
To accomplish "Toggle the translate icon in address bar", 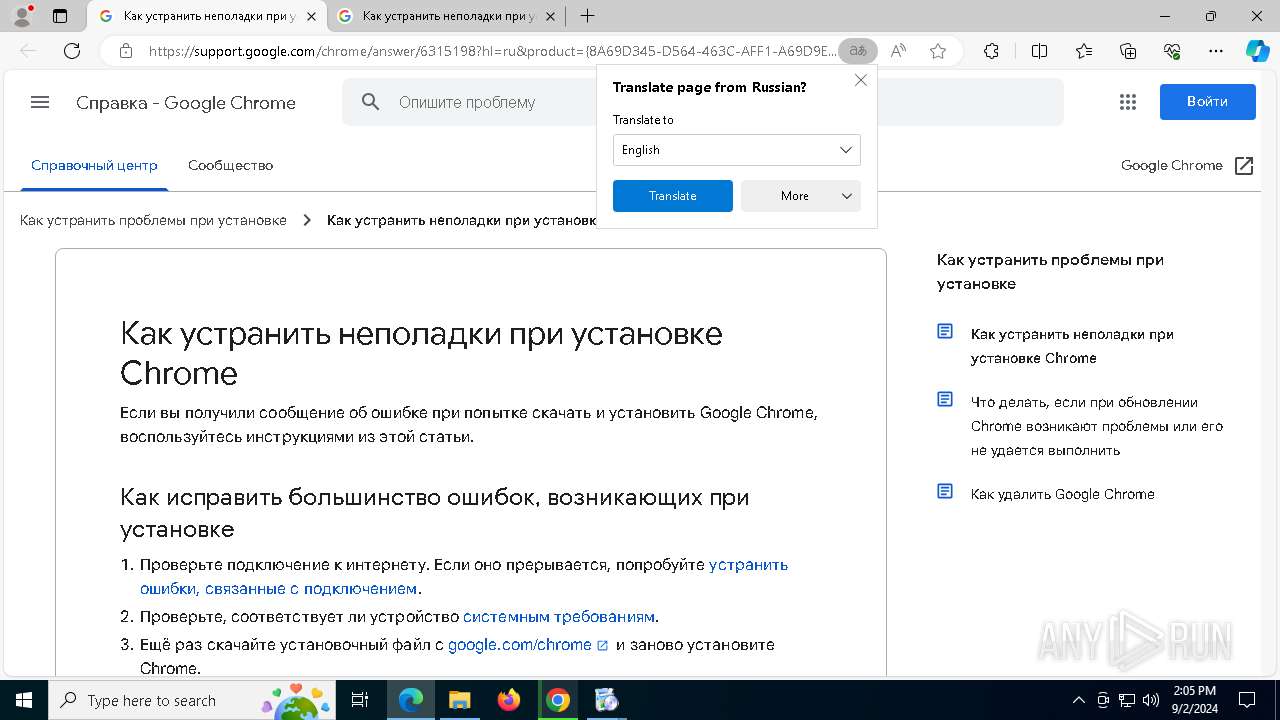I will [x=857, y=51].
